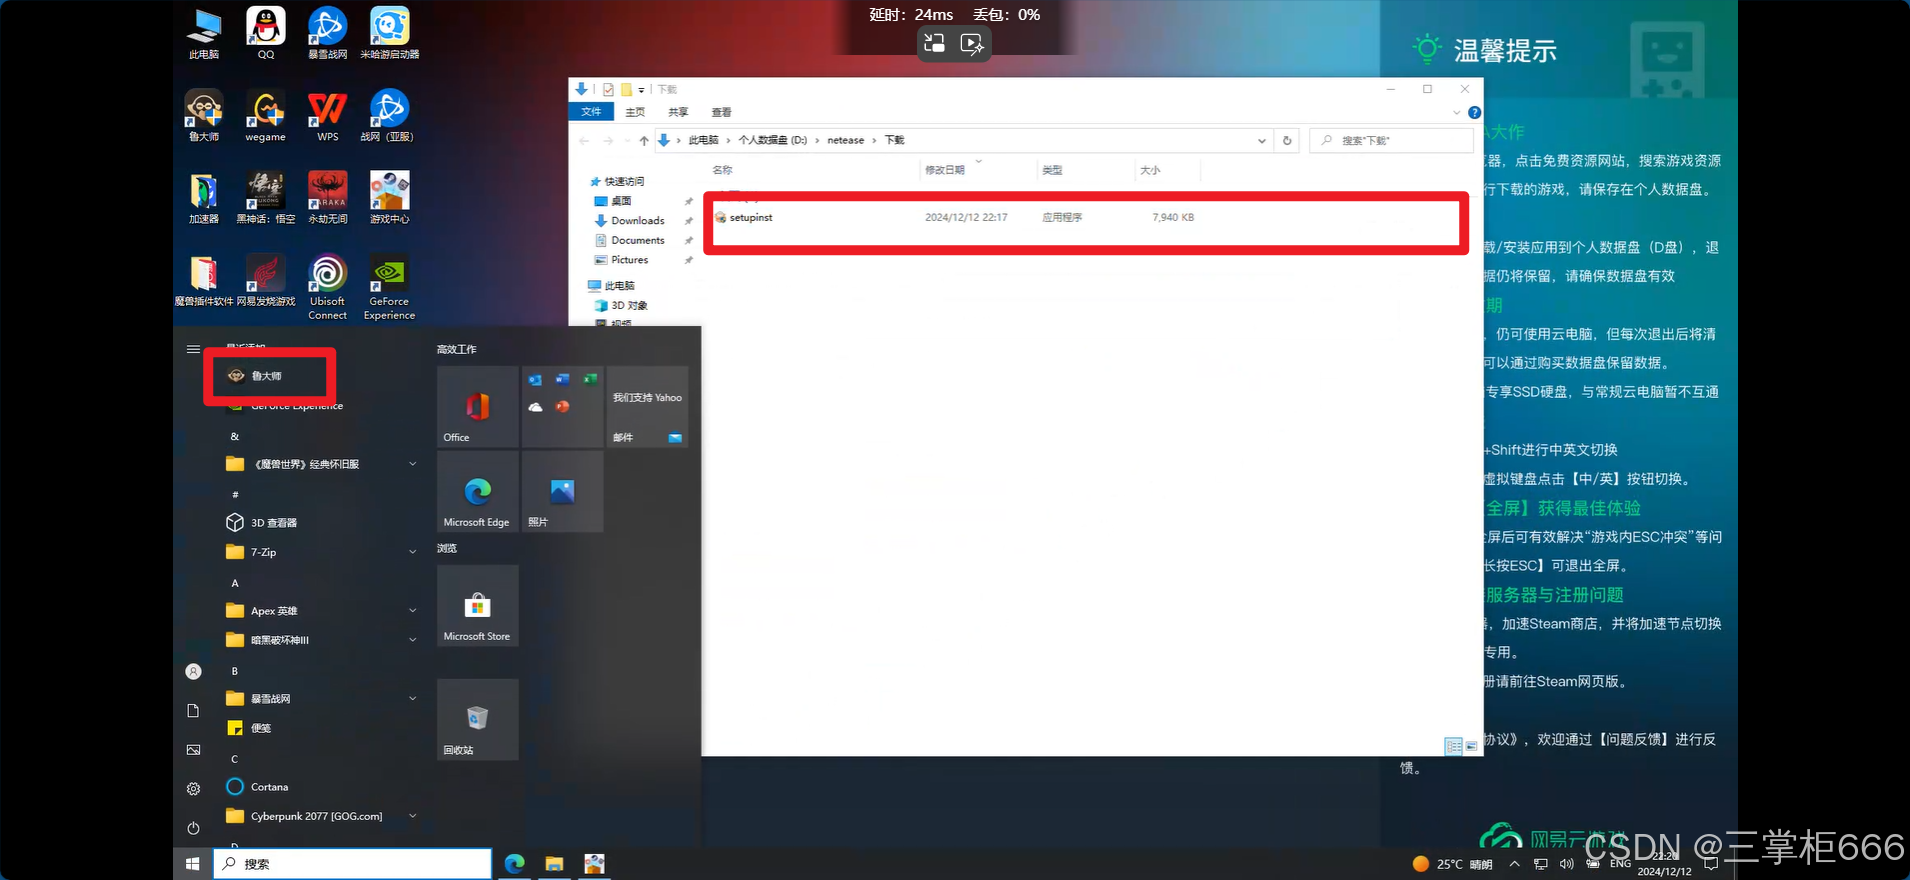Screen dimensions: 1910x880
Task: Toggle the Start menu hamburger expand
Action: [x=193, y=349]
